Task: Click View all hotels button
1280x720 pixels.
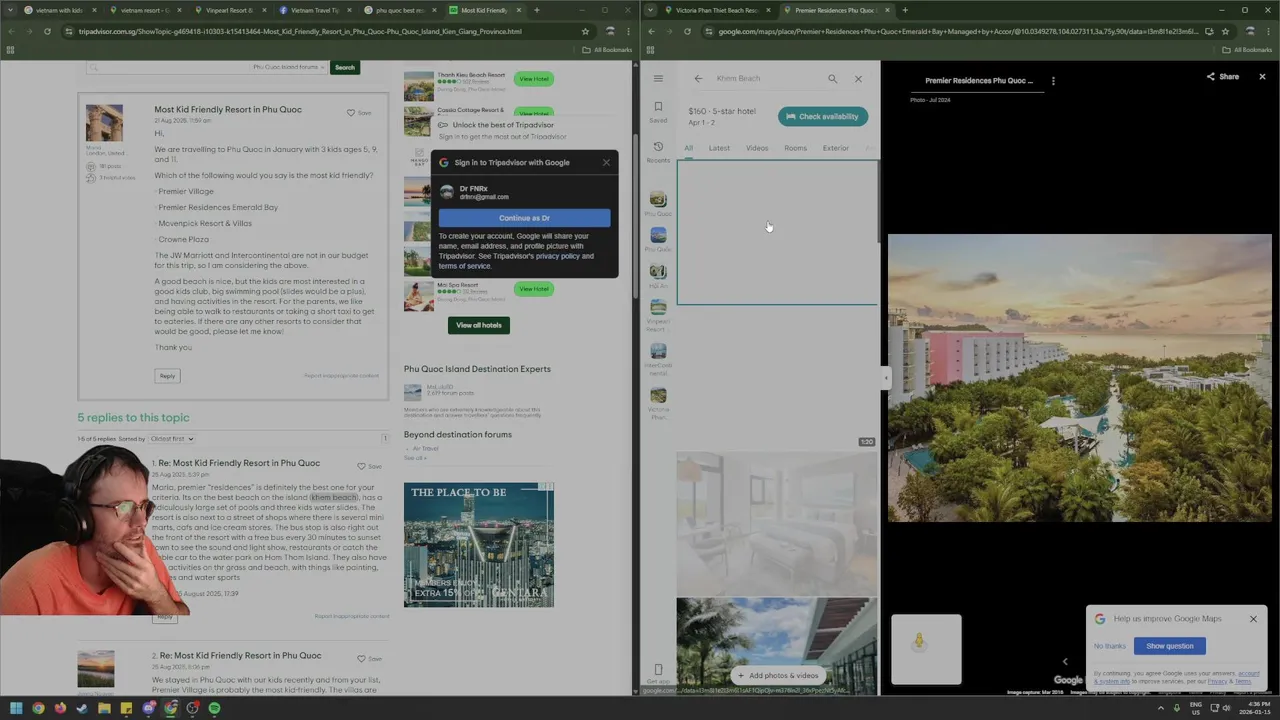Action: tap(479, 325)
